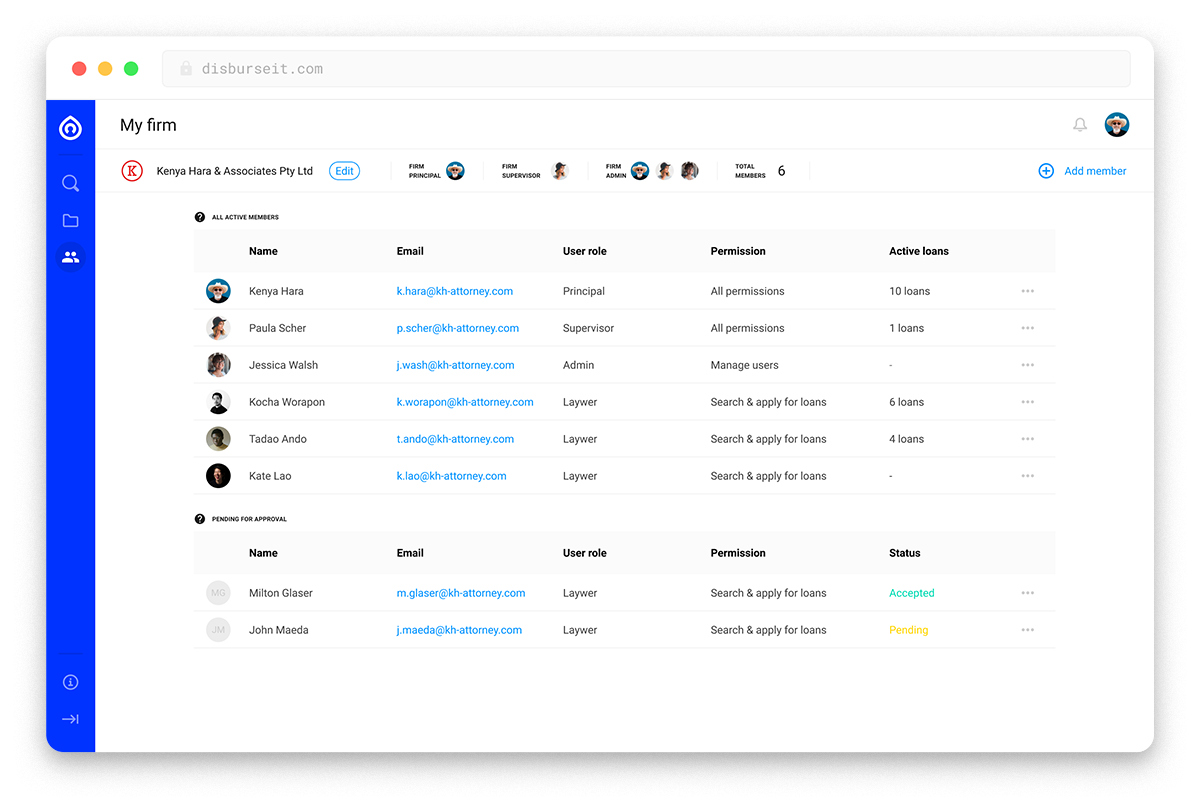The image size is (1200, 800).
Task: Open email m.glaser@kh-attorney.com
Action: pos(461,593)
